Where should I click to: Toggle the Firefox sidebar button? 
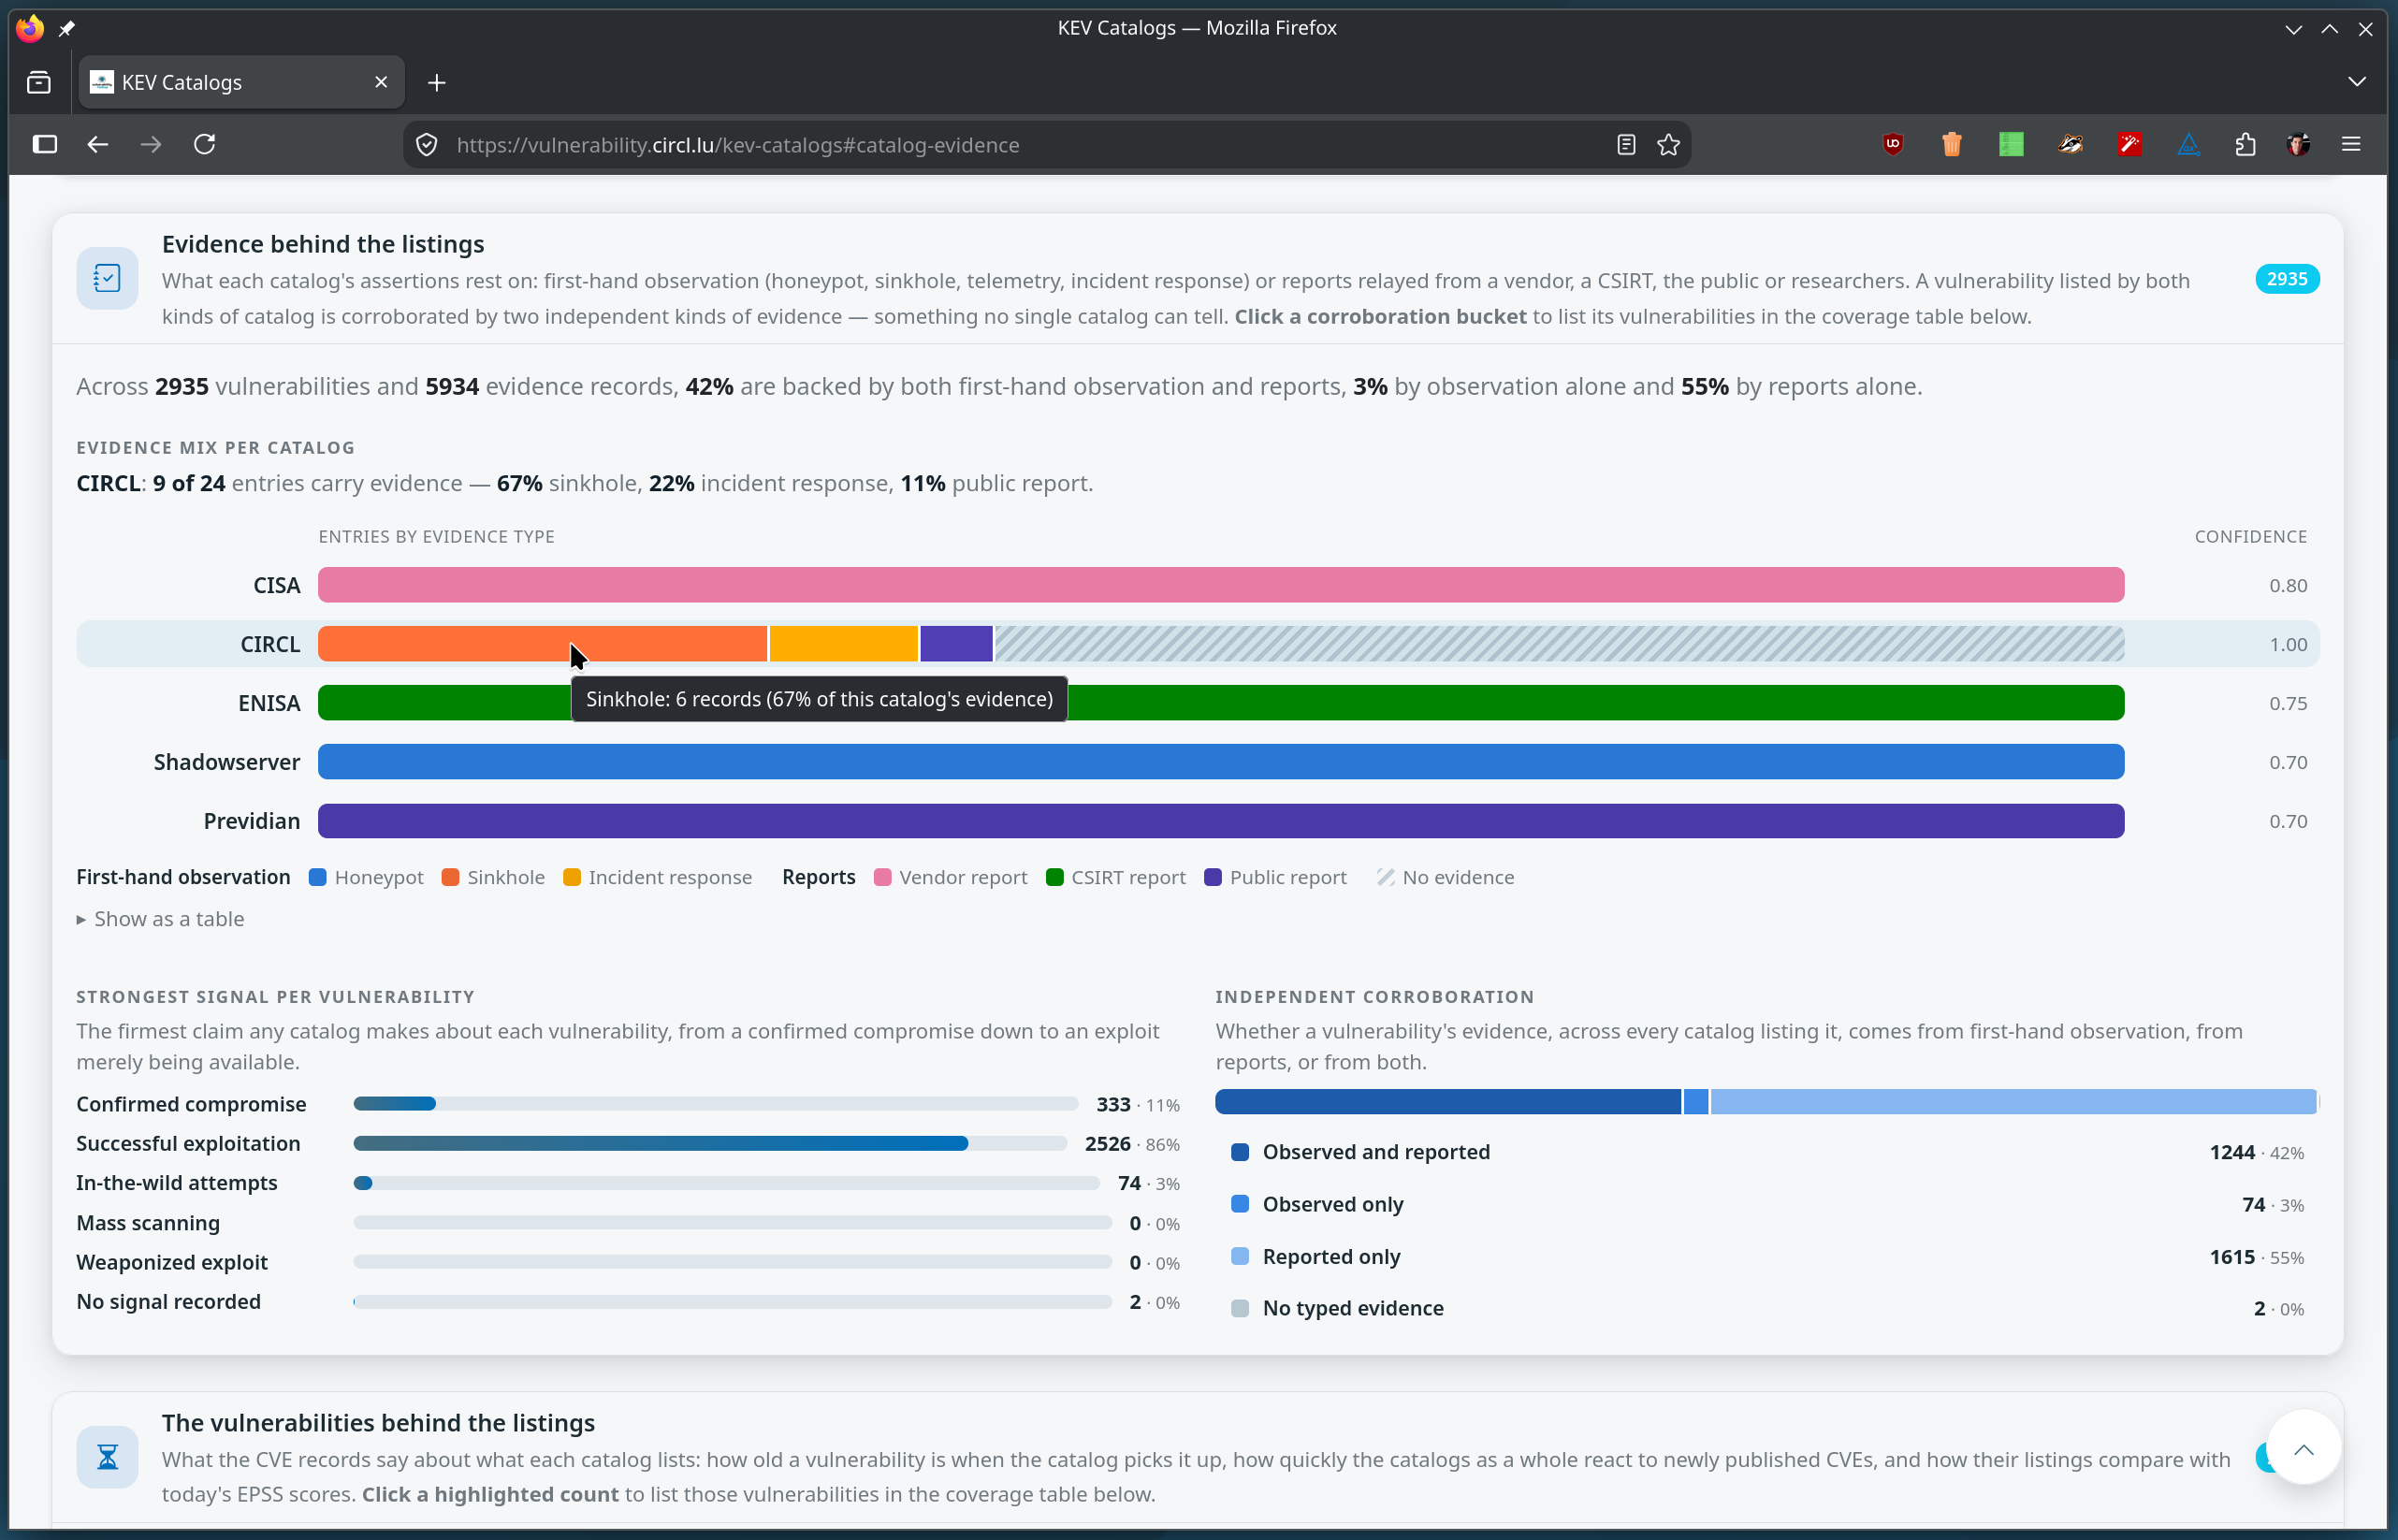(x=45, y=144)
